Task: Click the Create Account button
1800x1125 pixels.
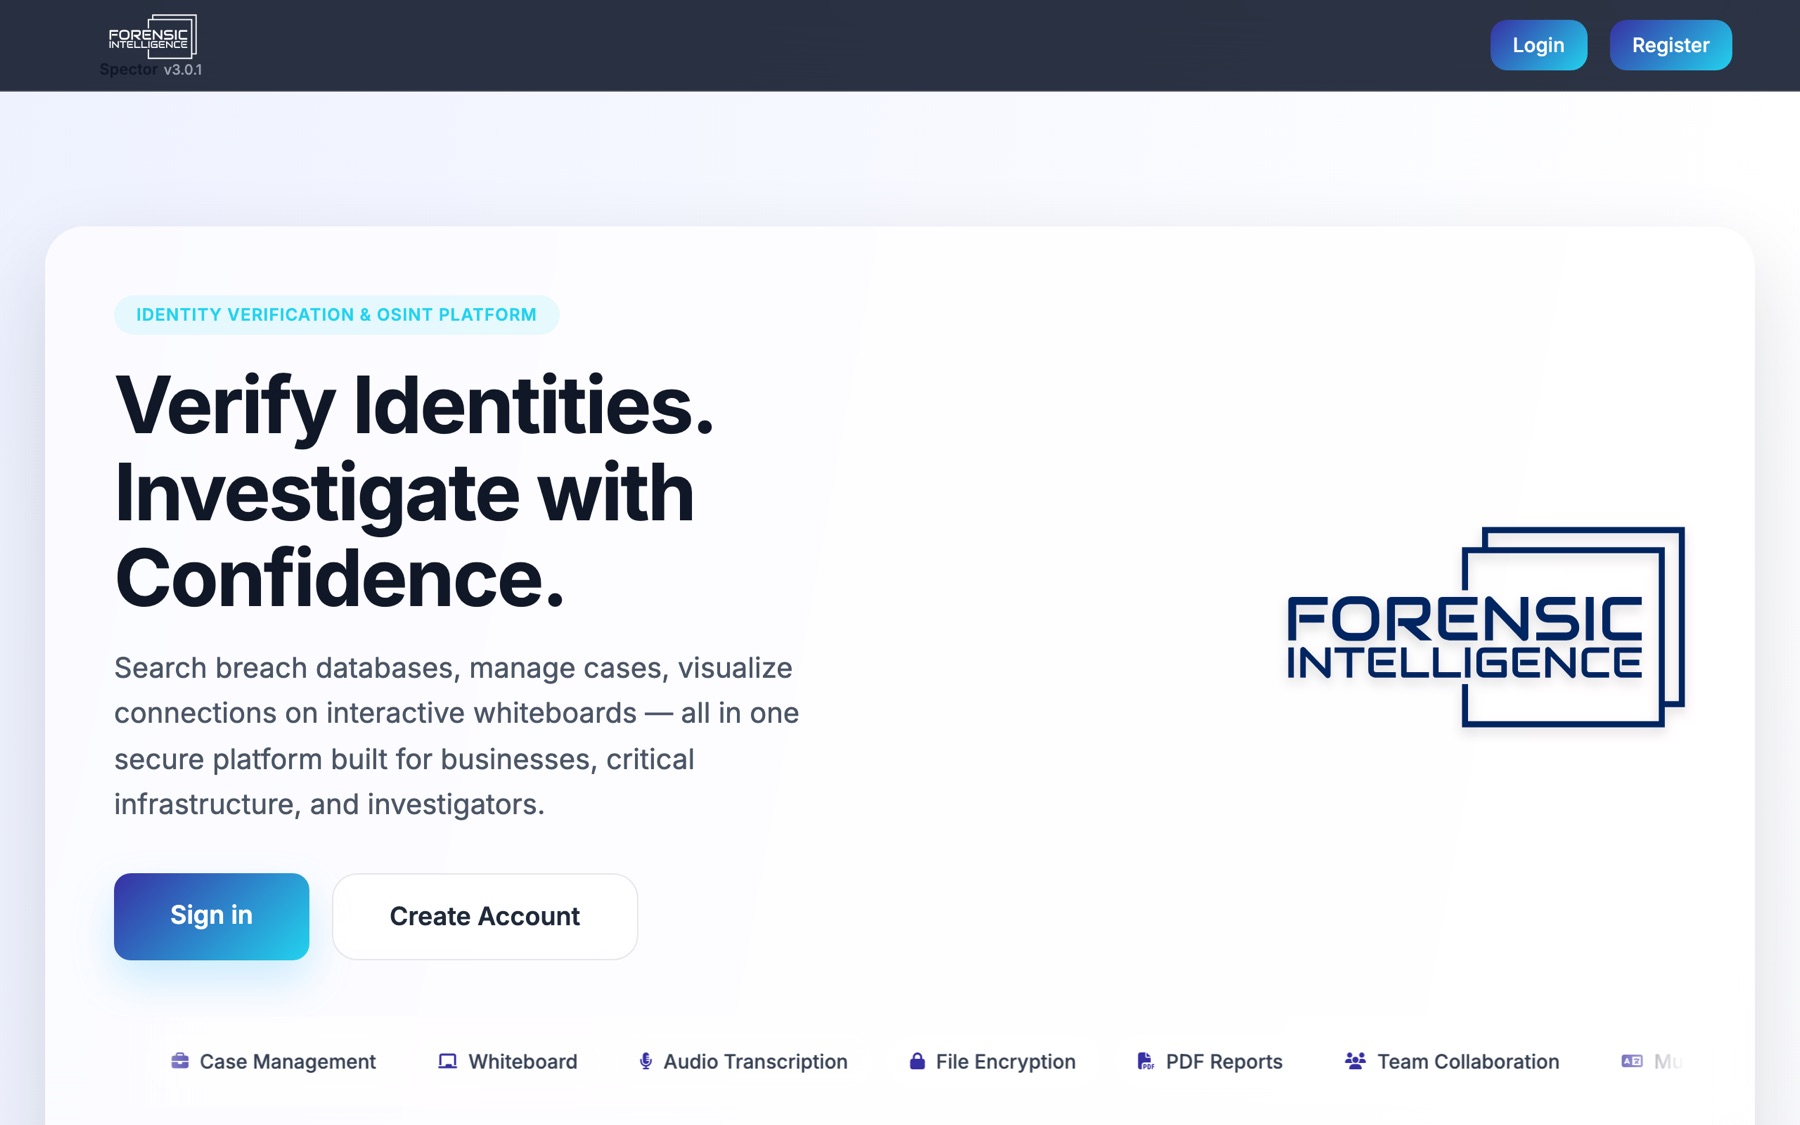Action: coord(485,916)
